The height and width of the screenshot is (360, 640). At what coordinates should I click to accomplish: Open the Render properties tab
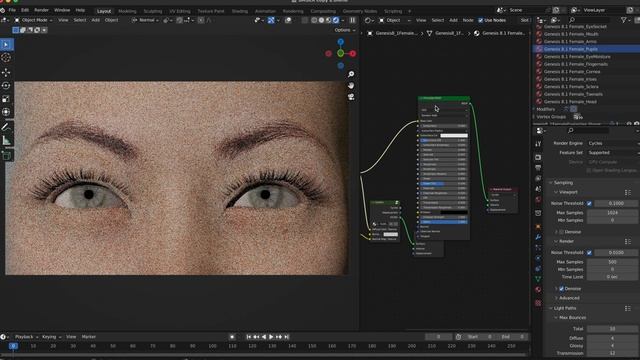click(x=538, y=157)
